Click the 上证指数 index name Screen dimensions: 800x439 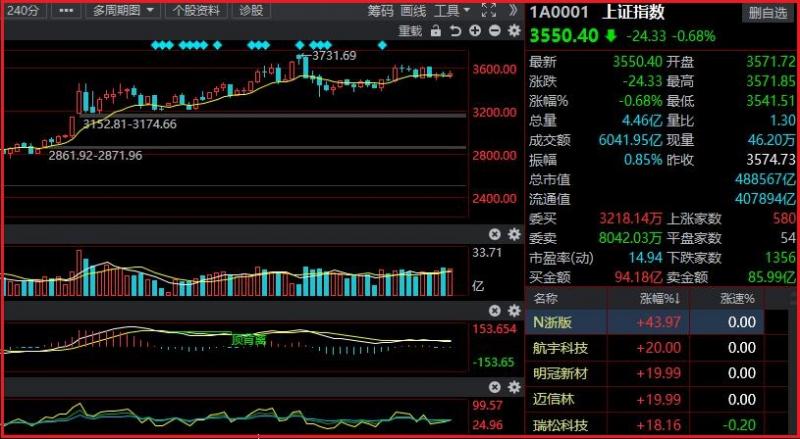634,12
